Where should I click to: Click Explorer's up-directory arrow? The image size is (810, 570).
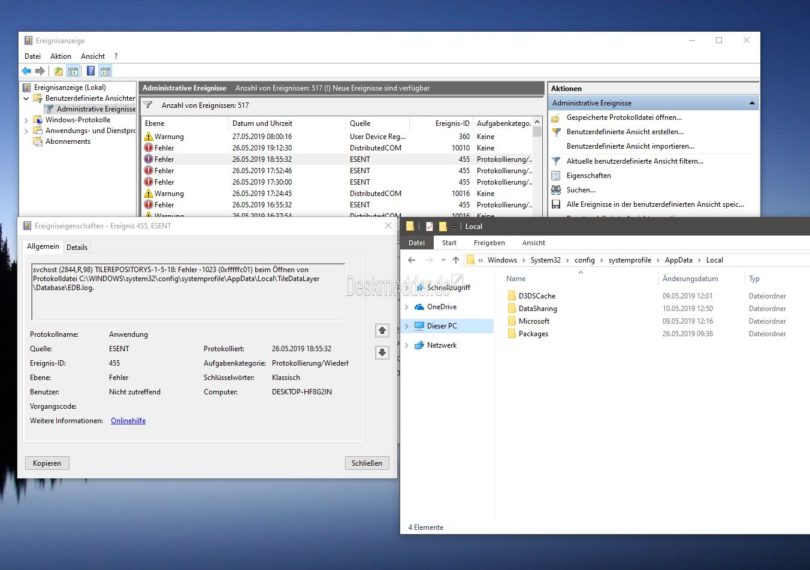click(x=457, y=260)
